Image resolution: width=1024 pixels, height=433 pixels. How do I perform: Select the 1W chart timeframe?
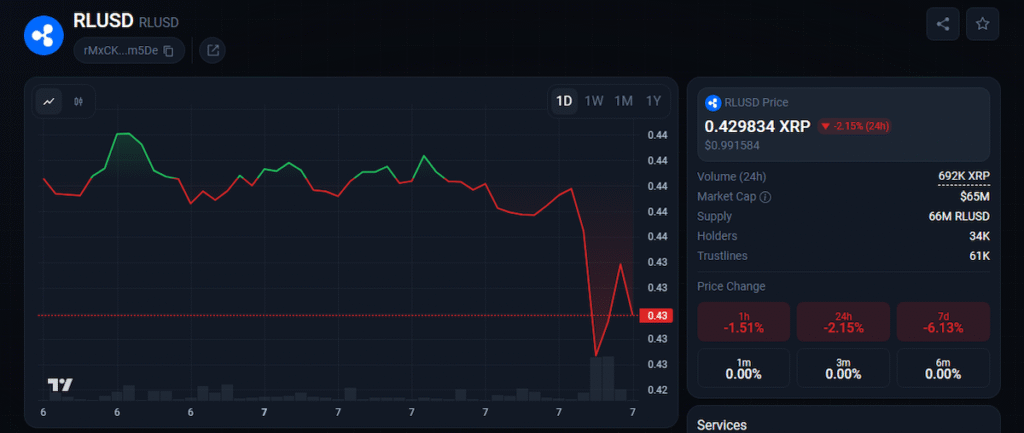pos(594,101)
